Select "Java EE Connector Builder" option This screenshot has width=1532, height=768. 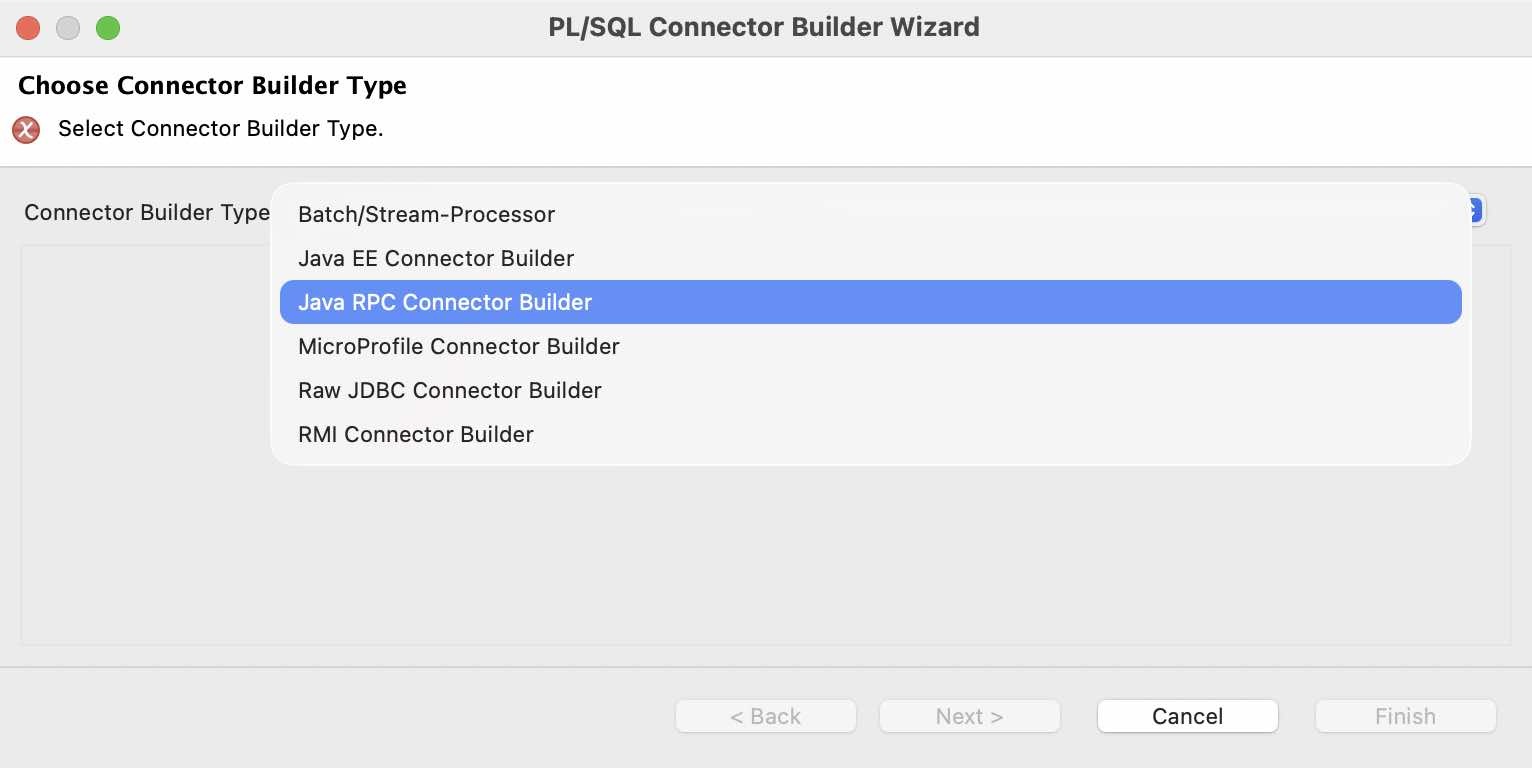pyautogui.click(x=436, y=258)
